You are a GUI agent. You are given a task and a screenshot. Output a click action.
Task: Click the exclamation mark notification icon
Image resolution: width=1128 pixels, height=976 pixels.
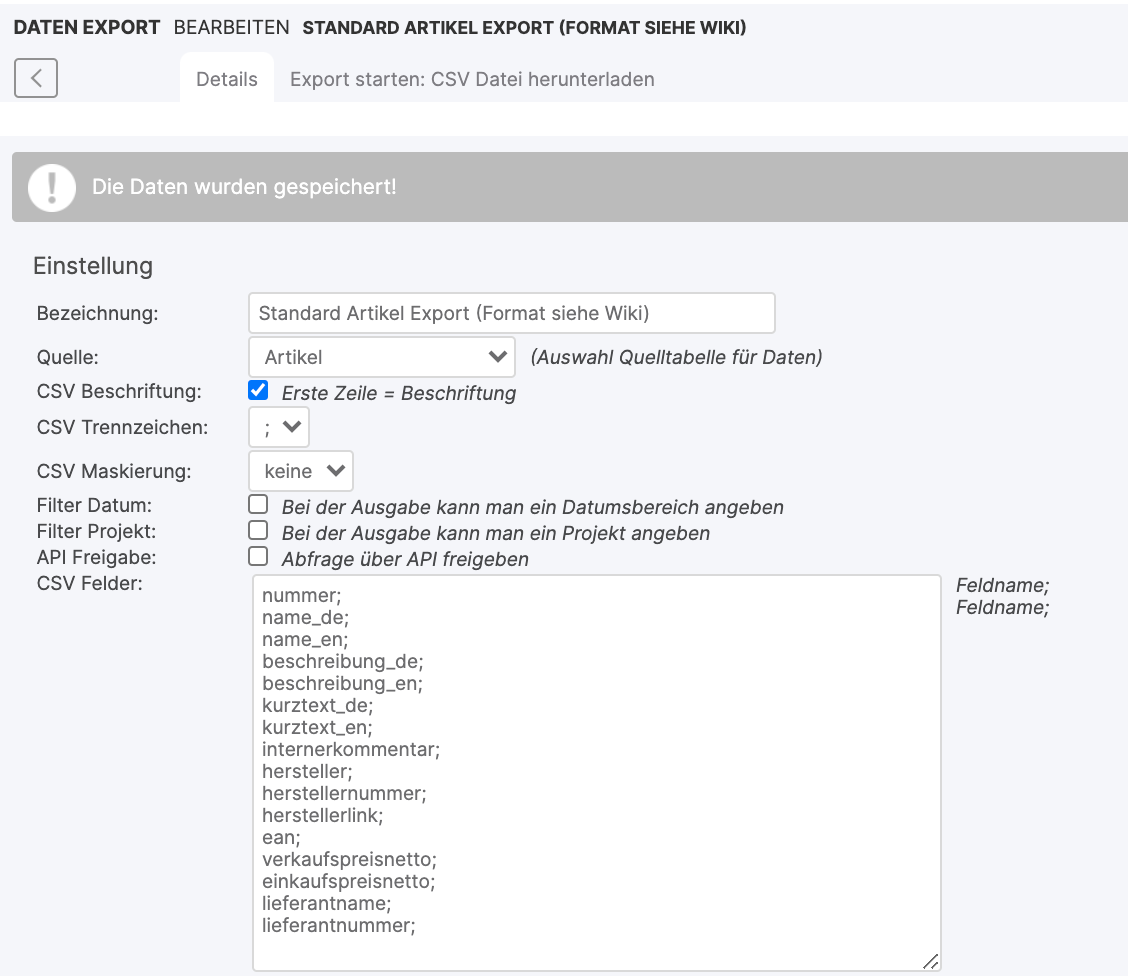point(52,187)
